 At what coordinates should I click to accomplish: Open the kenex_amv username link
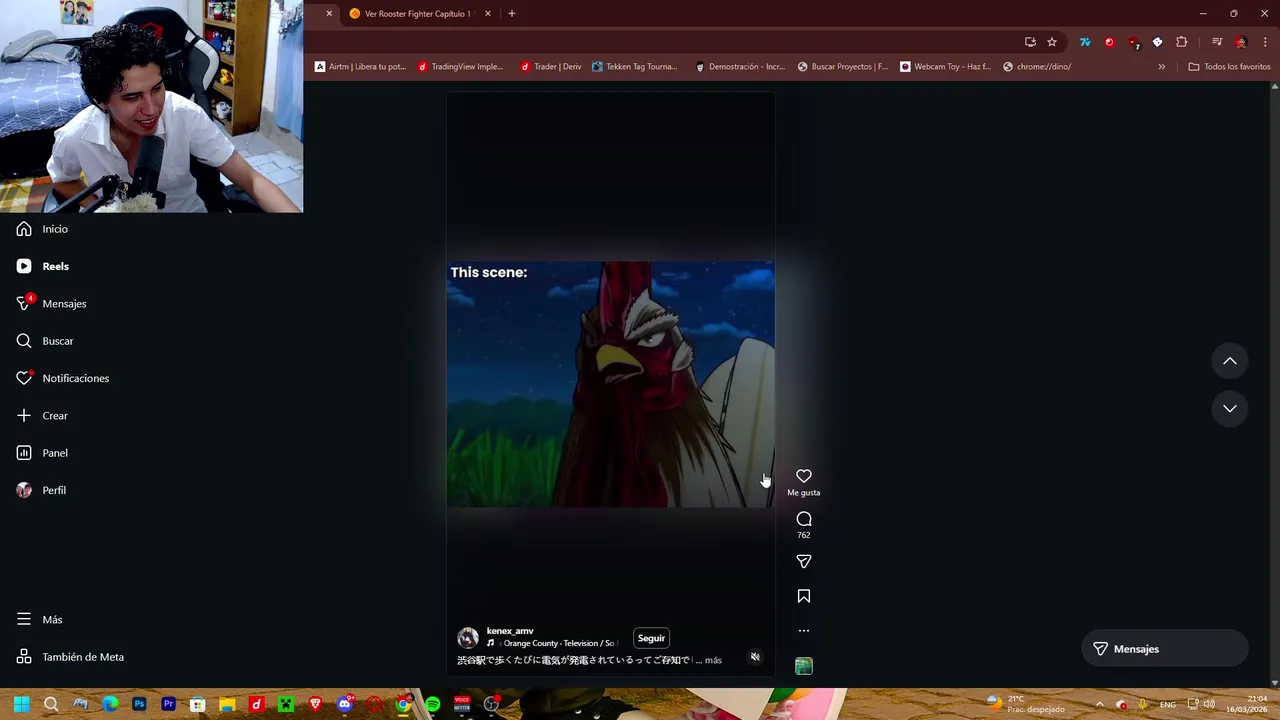pos(510,631)
